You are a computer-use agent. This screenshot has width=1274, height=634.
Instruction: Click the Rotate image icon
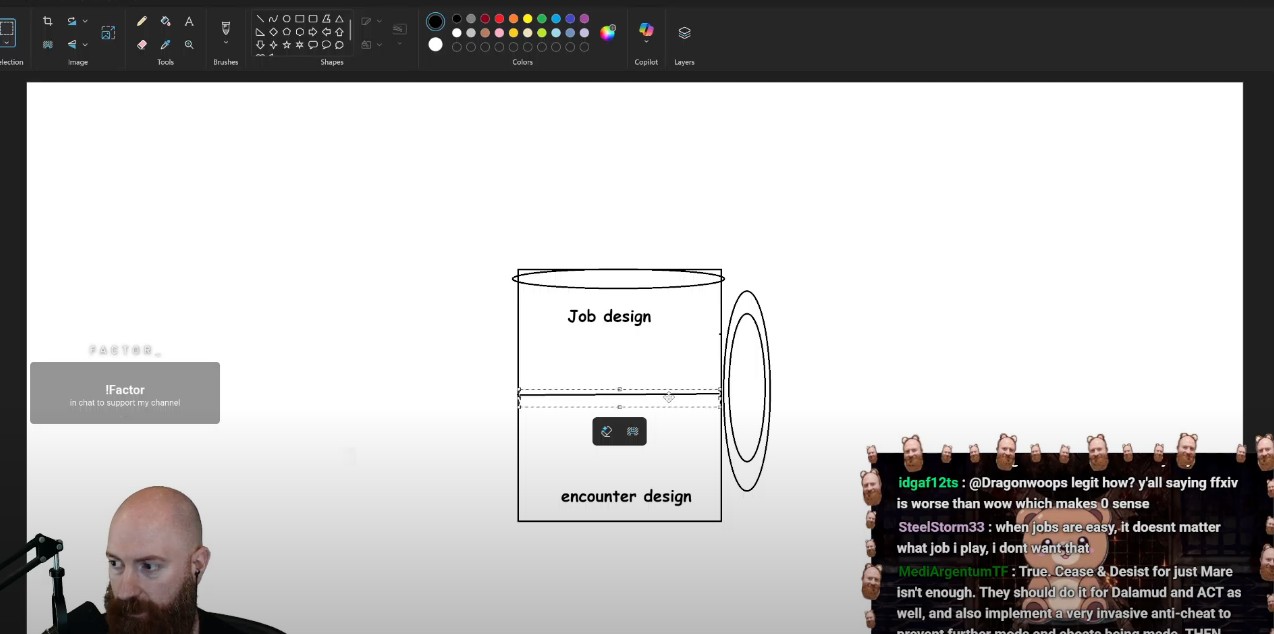click(72, 21)
